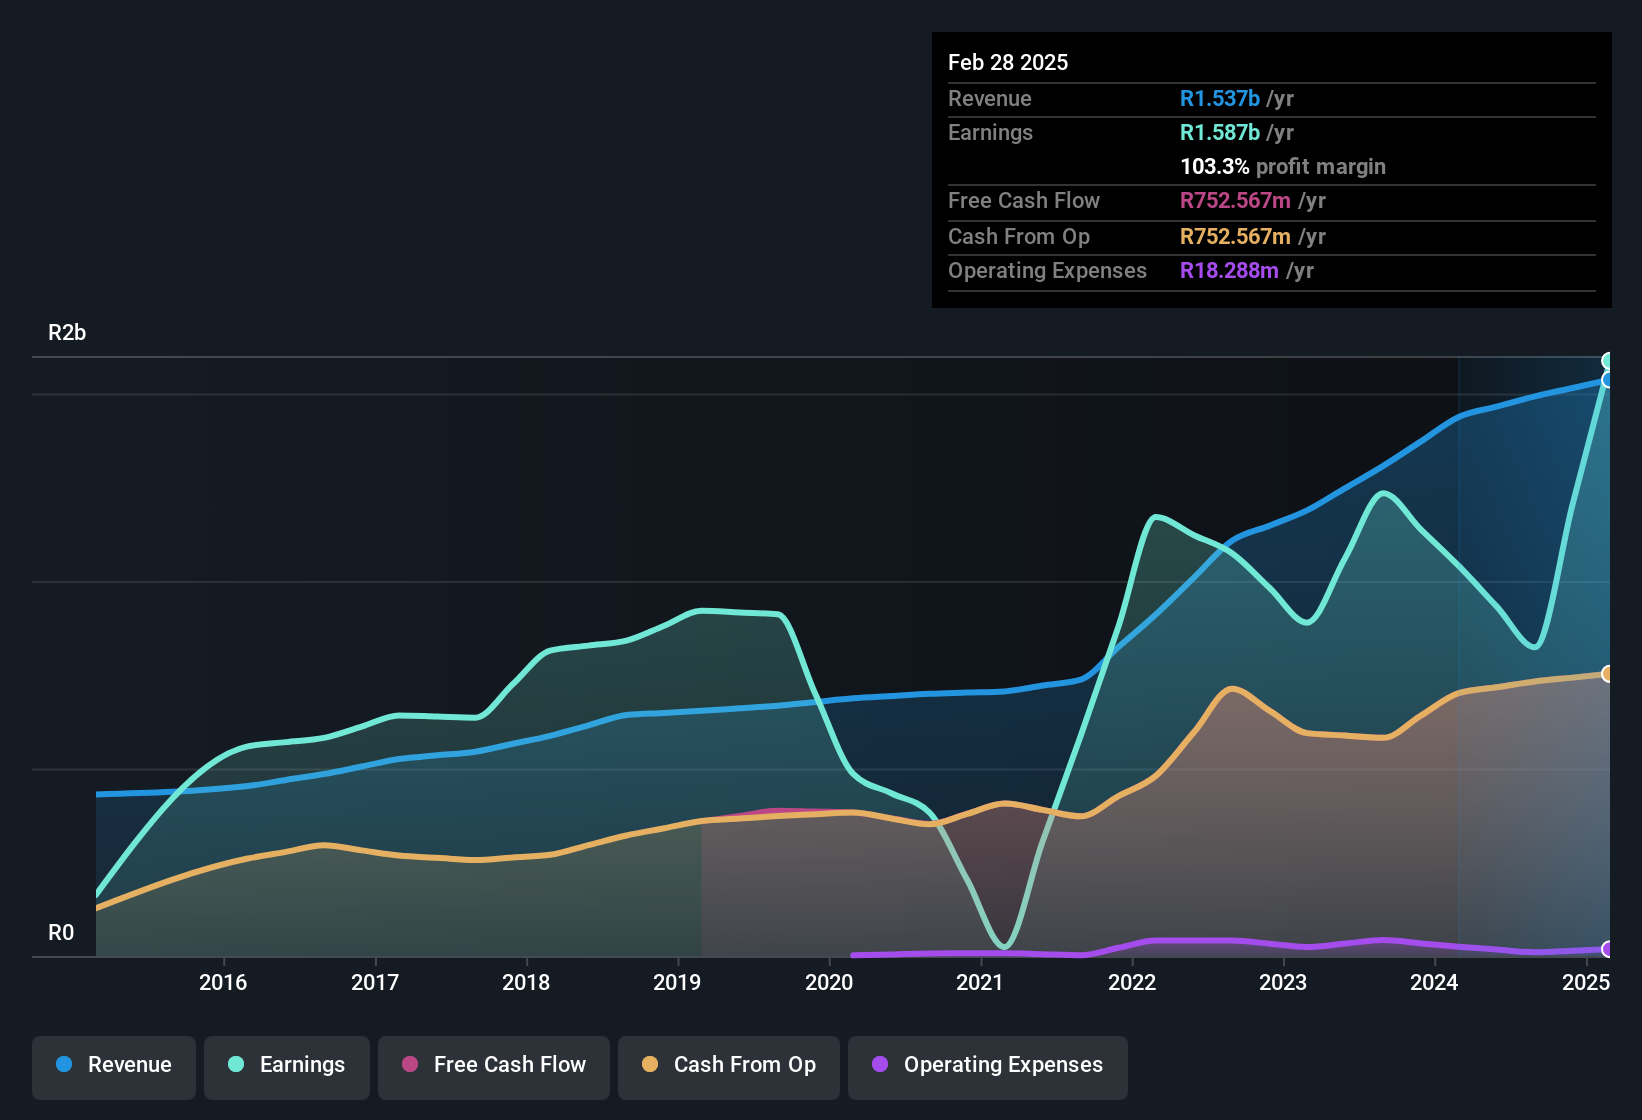Click the Feb 28 2025 tooltip date
Screen dimensions: 1642x1120
pyautogui.click(x=1008, y=62)
